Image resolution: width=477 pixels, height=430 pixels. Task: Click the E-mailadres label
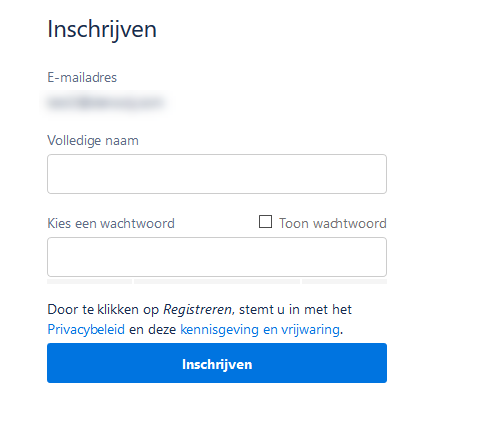click(x=82, y=77)
